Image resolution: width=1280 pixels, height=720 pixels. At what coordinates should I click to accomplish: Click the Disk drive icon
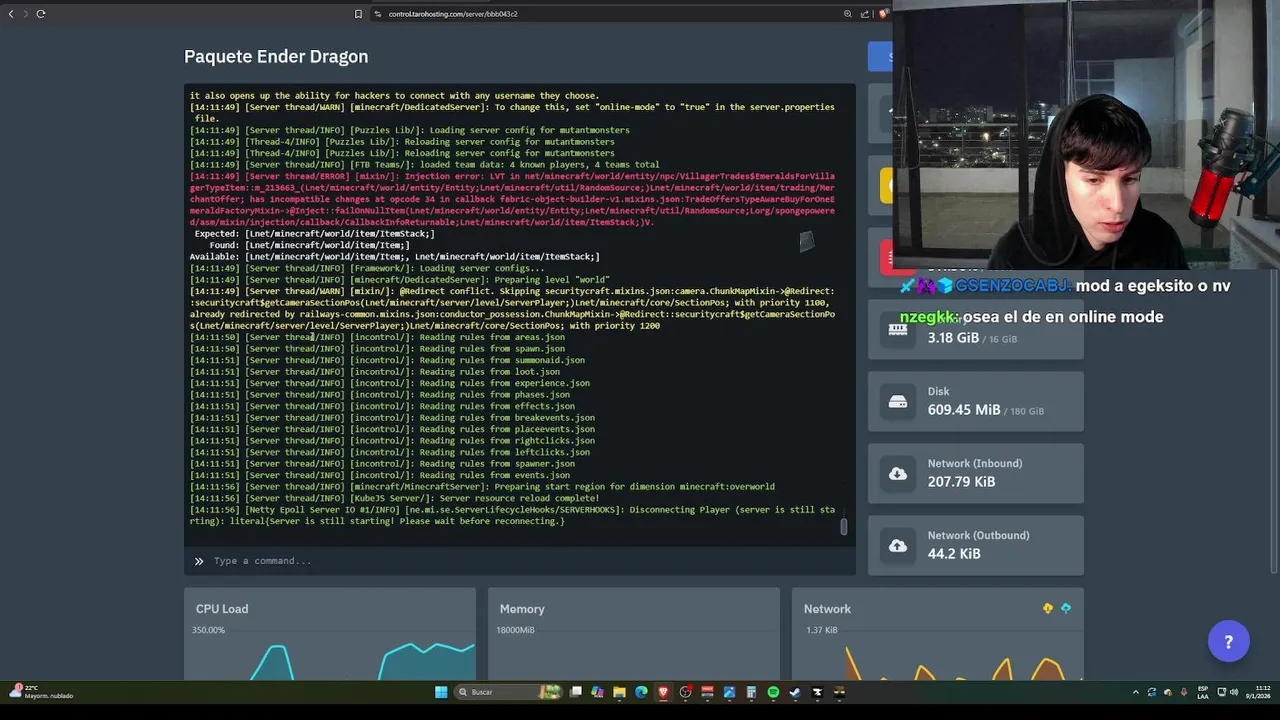[x=898, y=402]
